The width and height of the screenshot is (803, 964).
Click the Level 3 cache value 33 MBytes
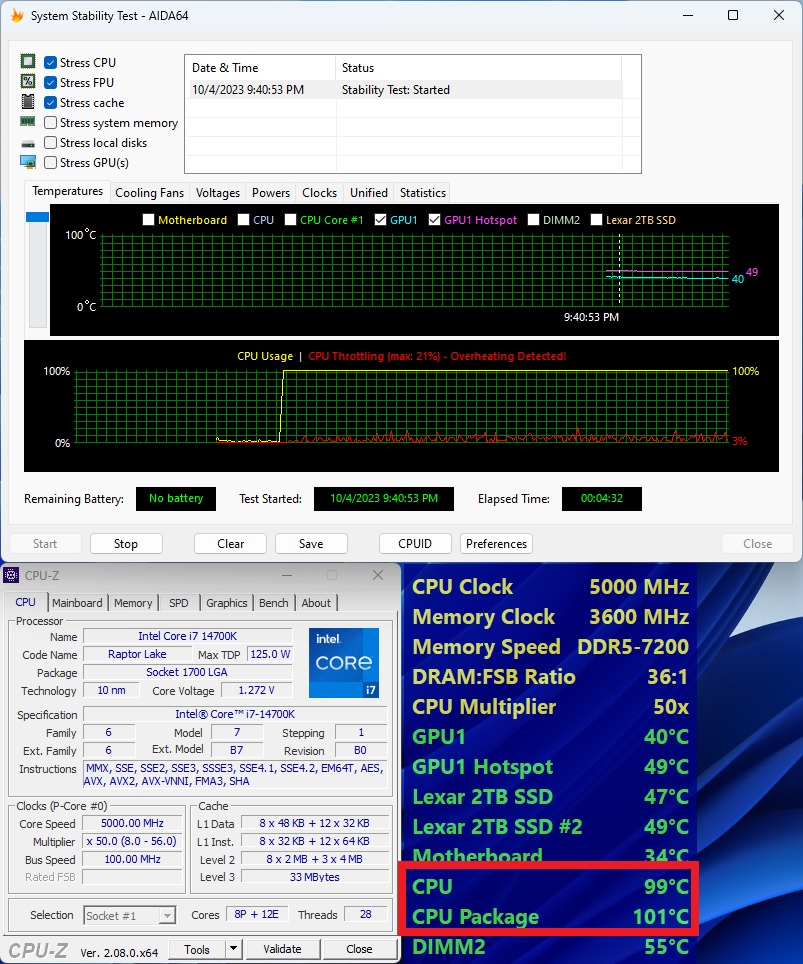point(315,877)
